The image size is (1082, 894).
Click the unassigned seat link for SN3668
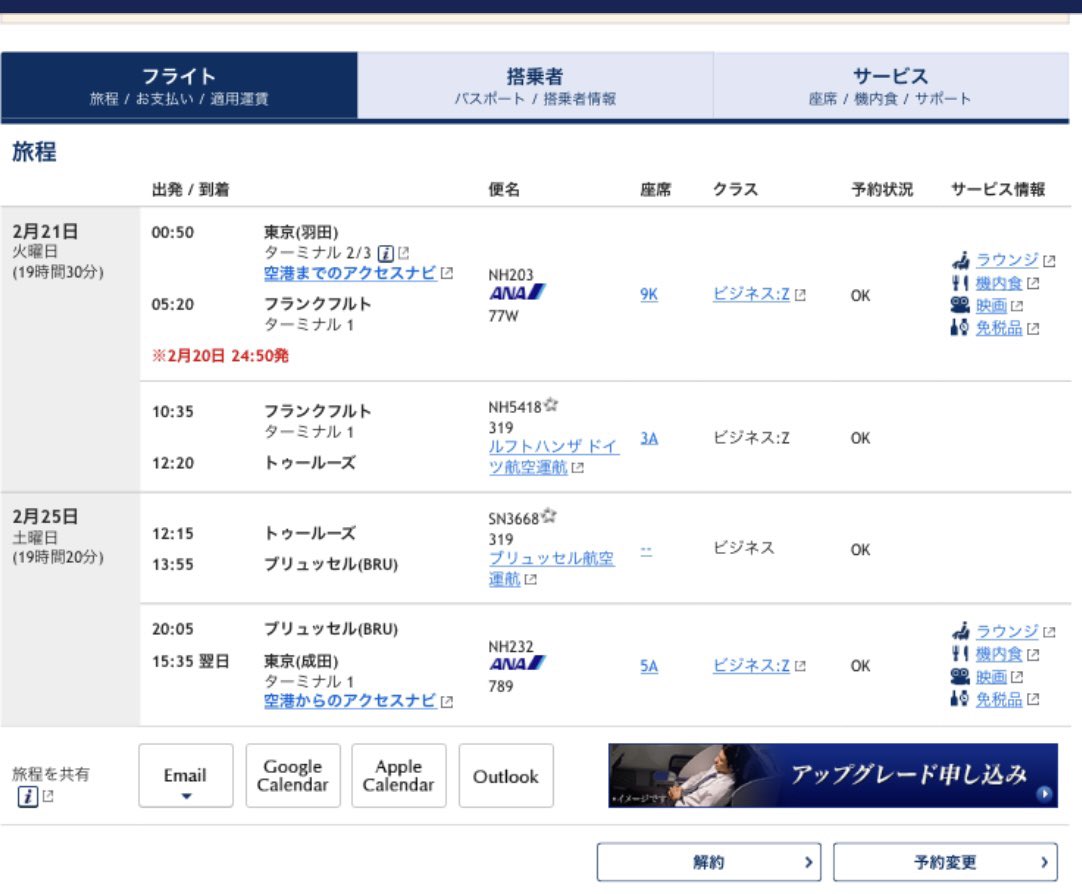(x=646, y=551)
